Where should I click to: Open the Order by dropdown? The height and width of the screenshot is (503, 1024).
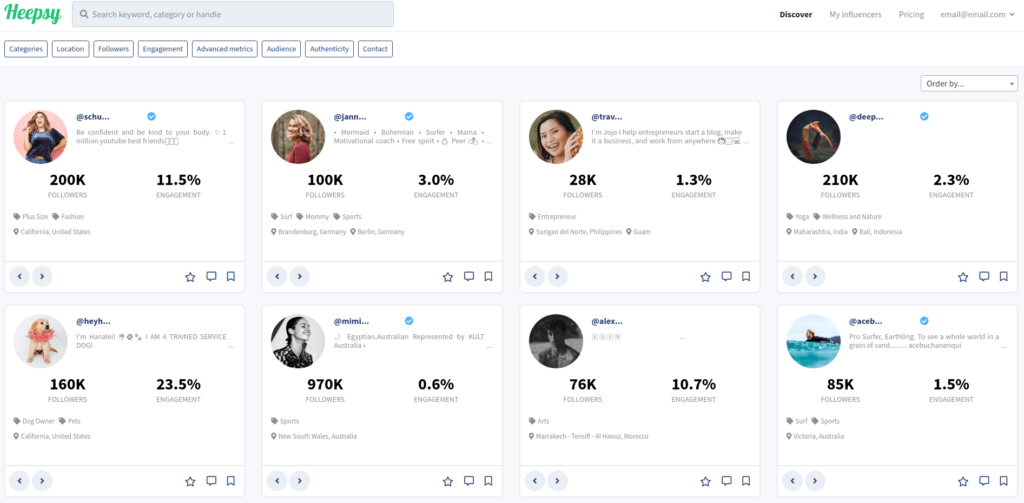[968, 83]
